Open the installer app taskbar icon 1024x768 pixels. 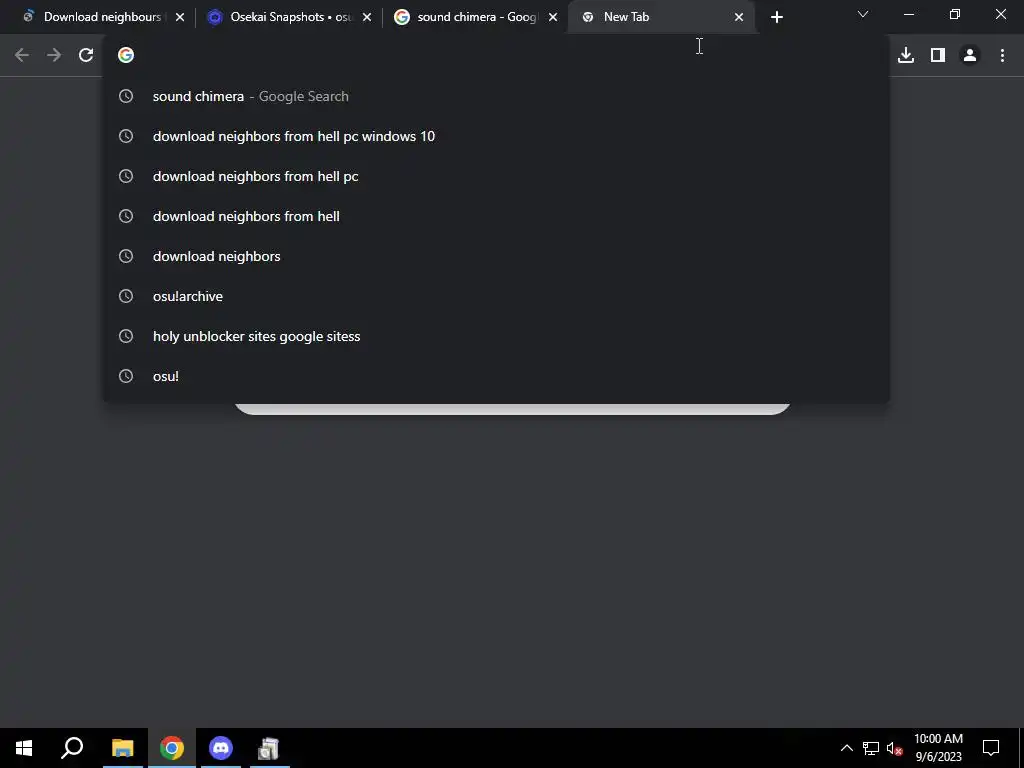[x=269, y=748]
